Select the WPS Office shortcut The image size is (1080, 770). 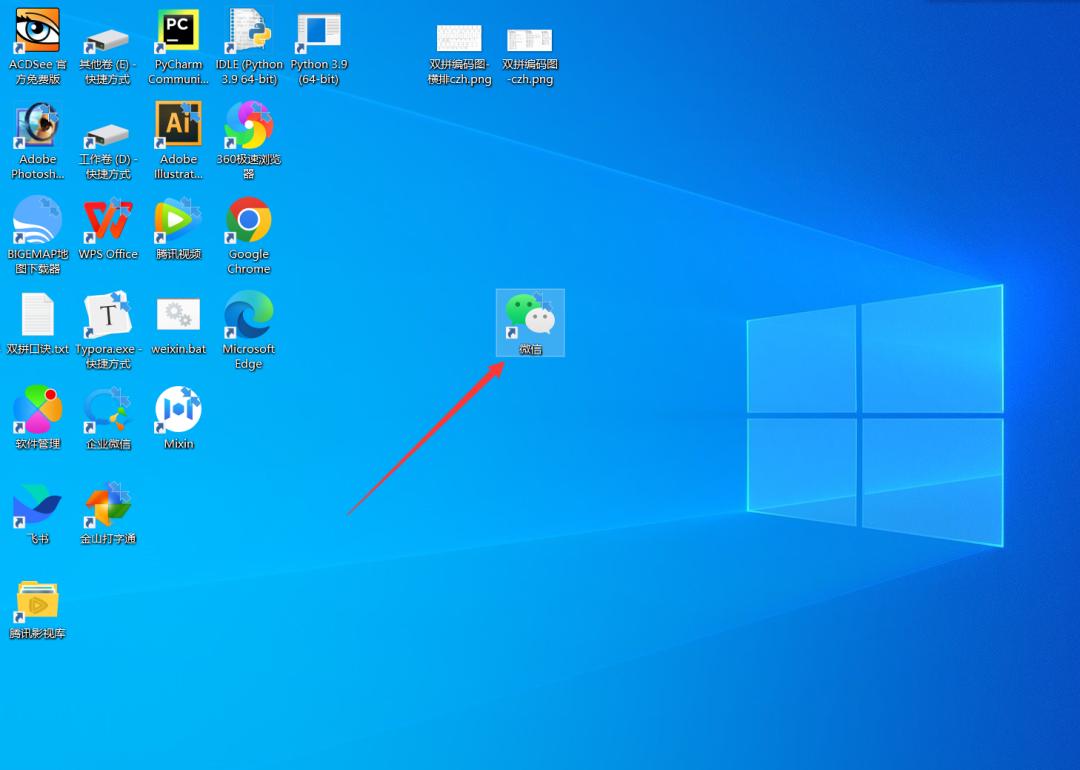[108, 220]
